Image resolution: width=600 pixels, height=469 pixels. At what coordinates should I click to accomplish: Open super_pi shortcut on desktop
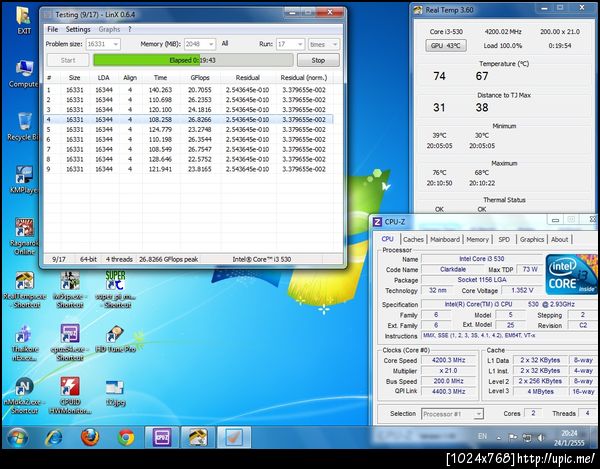[116, 290]
